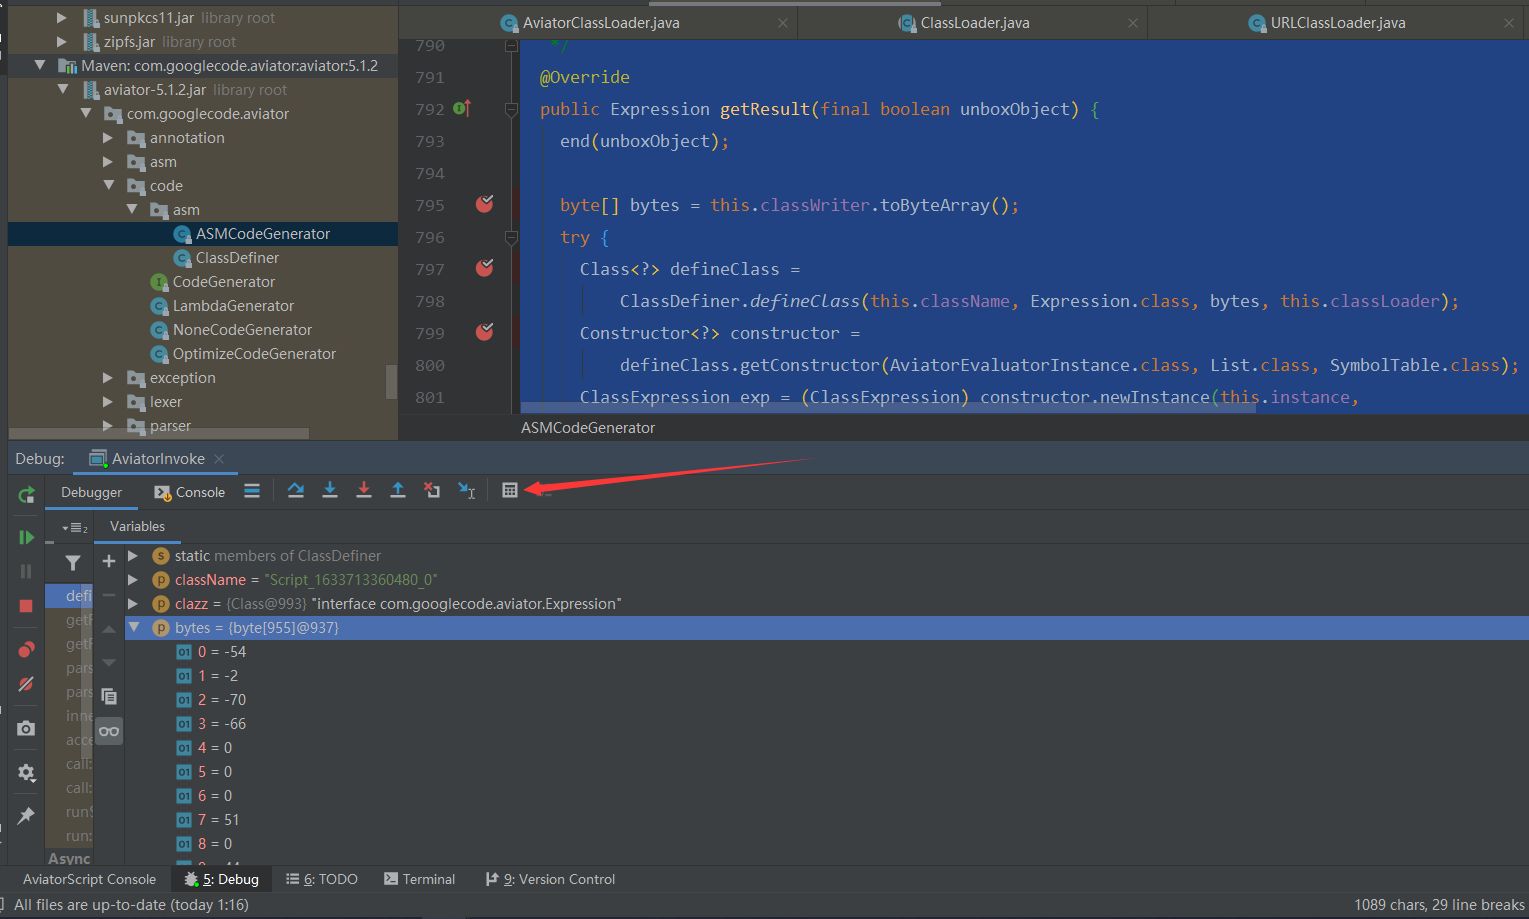This screenshot has width=1529, height=919.
Task: Expand the exception package folder
Action: click(x=108, y=378)
